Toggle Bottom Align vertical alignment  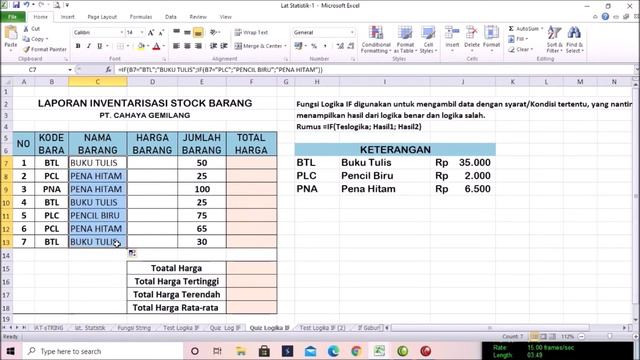click(198, 32)
